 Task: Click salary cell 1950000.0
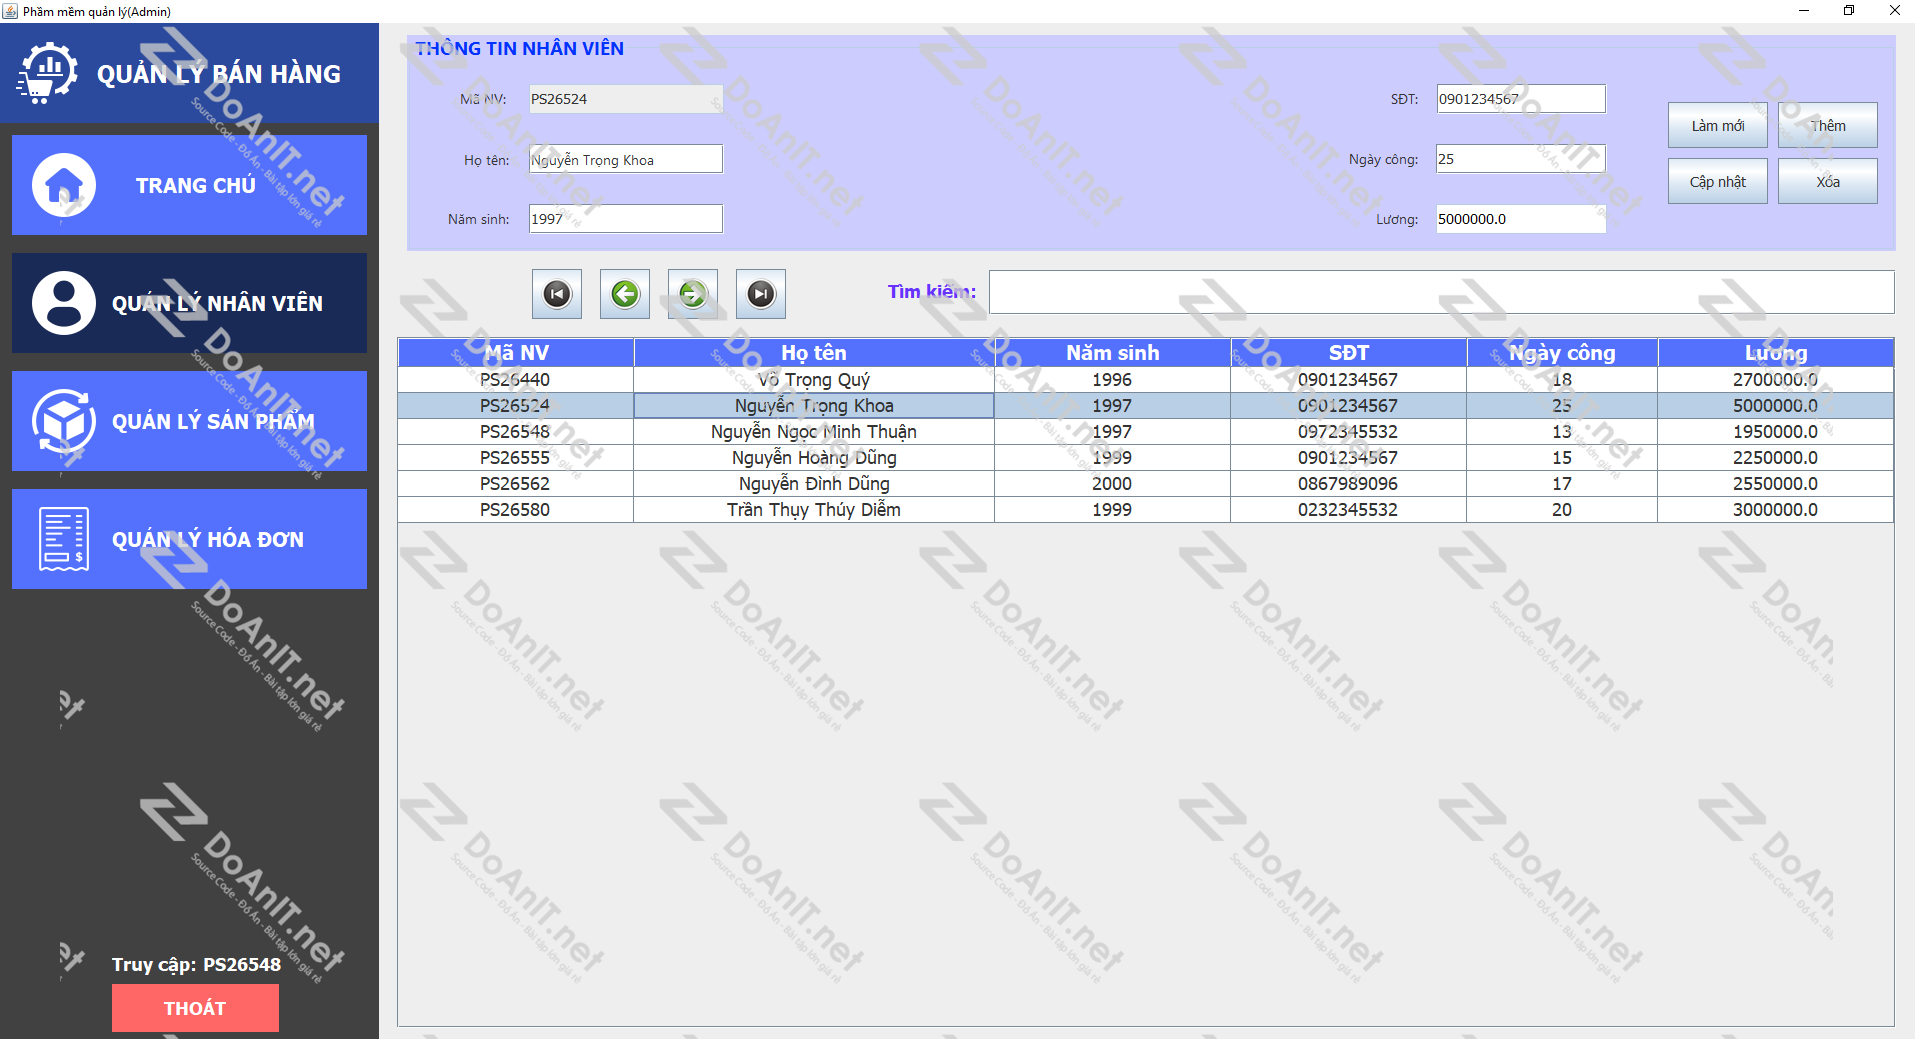click(1776, 432)
